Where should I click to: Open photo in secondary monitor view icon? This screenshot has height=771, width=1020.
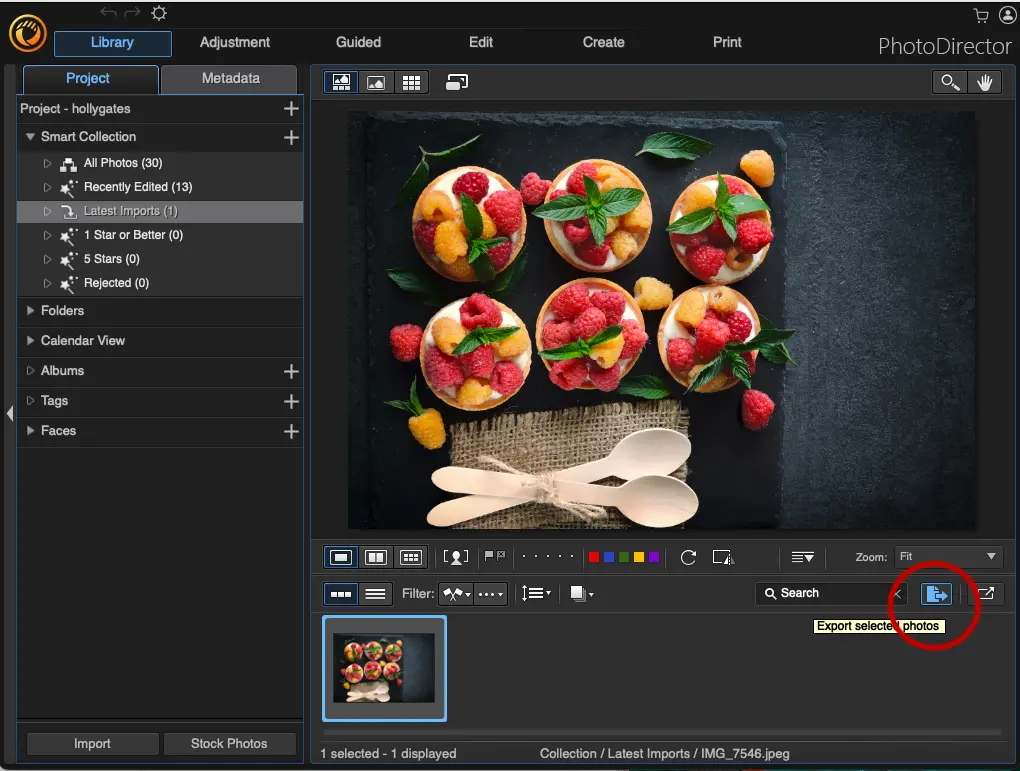click(x=986, y=593)
